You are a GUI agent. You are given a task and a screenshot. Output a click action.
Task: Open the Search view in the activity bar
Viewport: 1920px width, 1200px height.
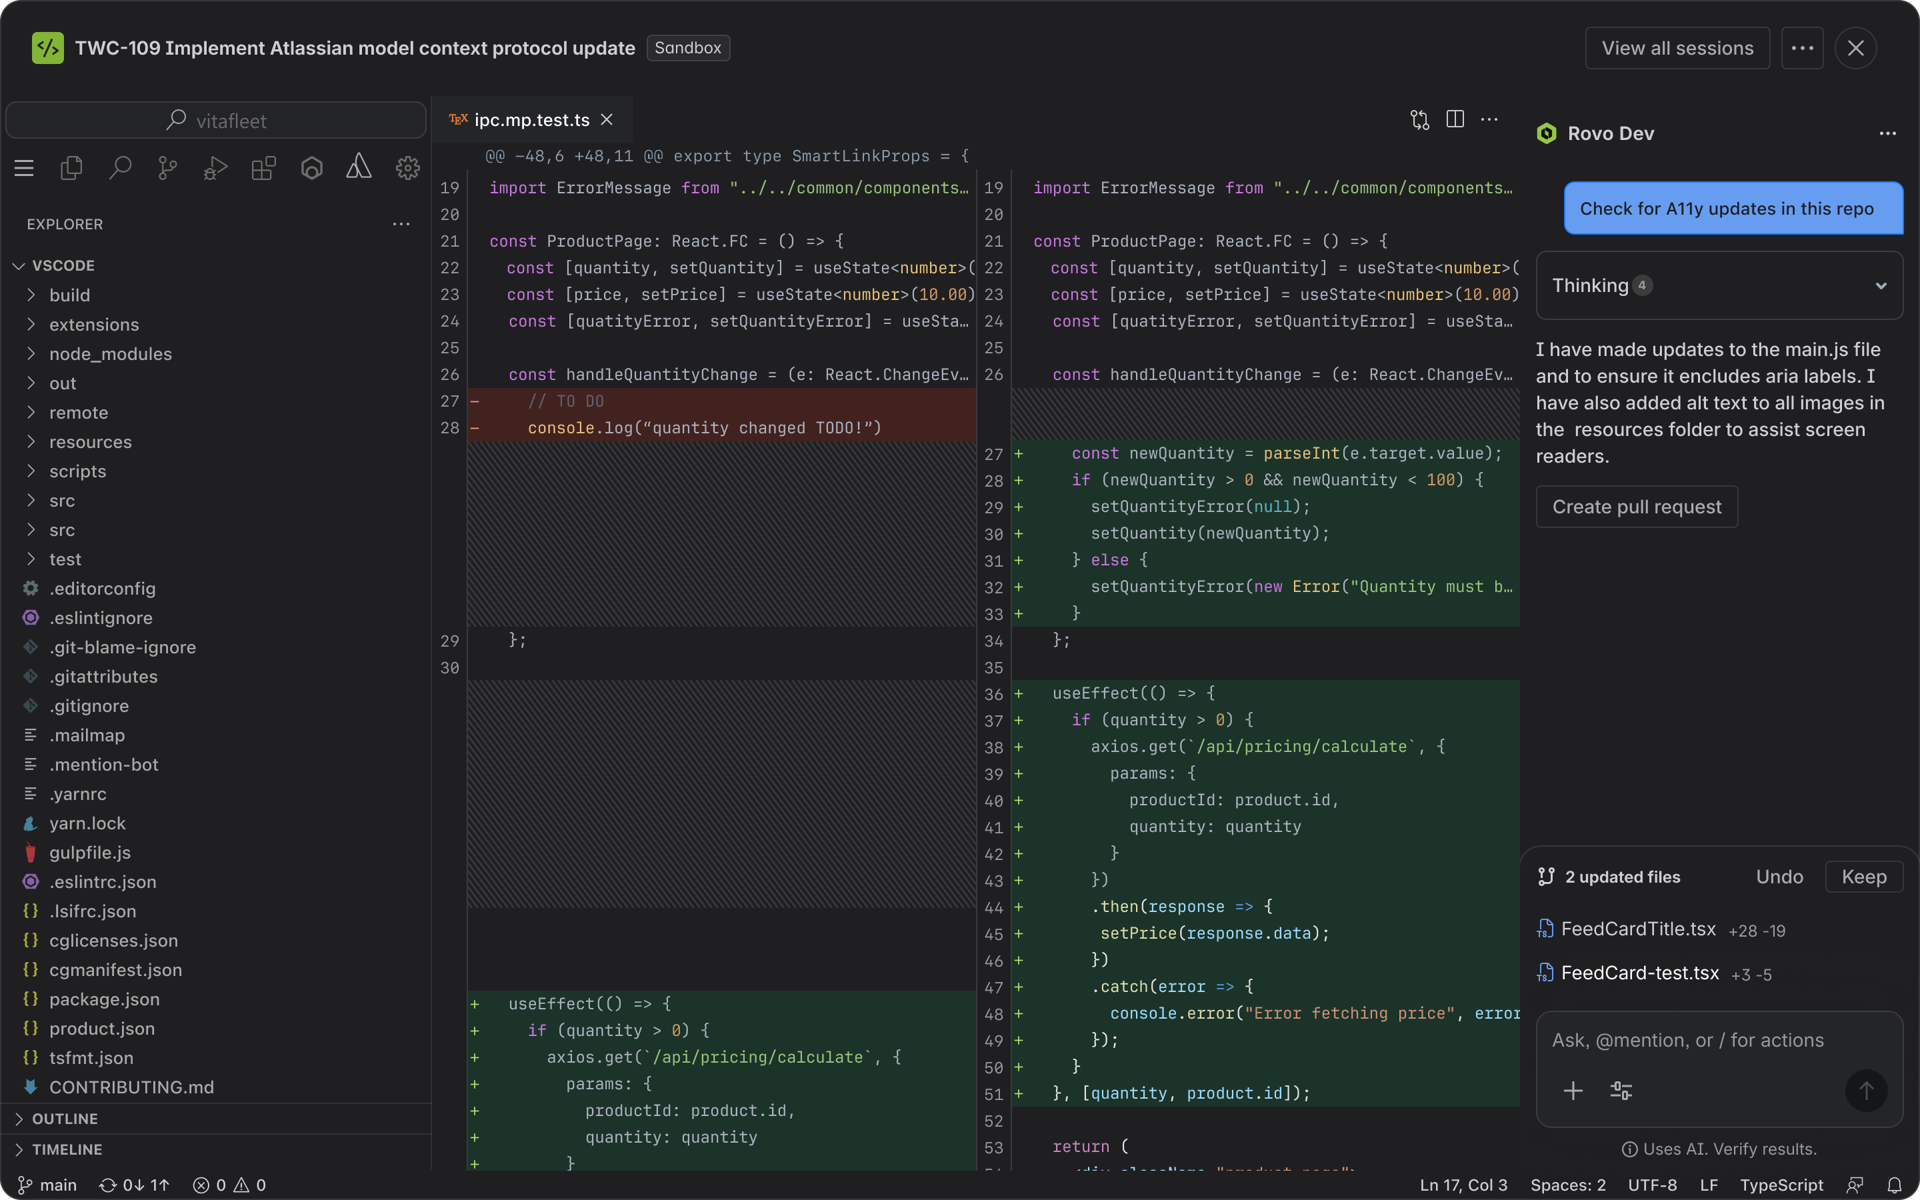[x=119, y=168]
